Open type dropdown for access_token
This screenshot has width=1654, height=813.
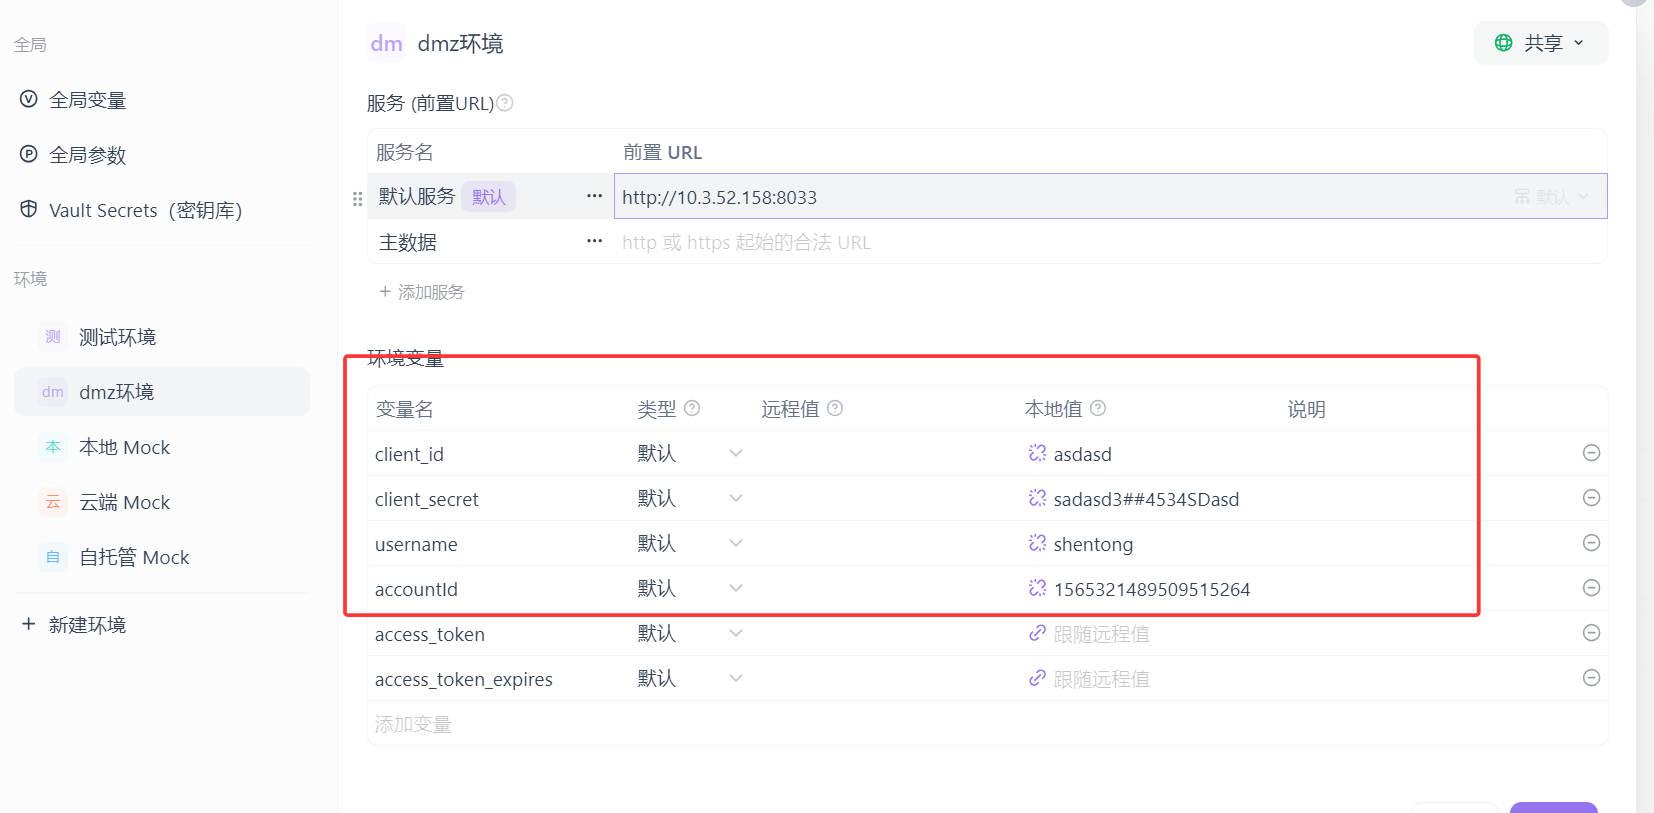pyautogui.click(x=736, y=633)
